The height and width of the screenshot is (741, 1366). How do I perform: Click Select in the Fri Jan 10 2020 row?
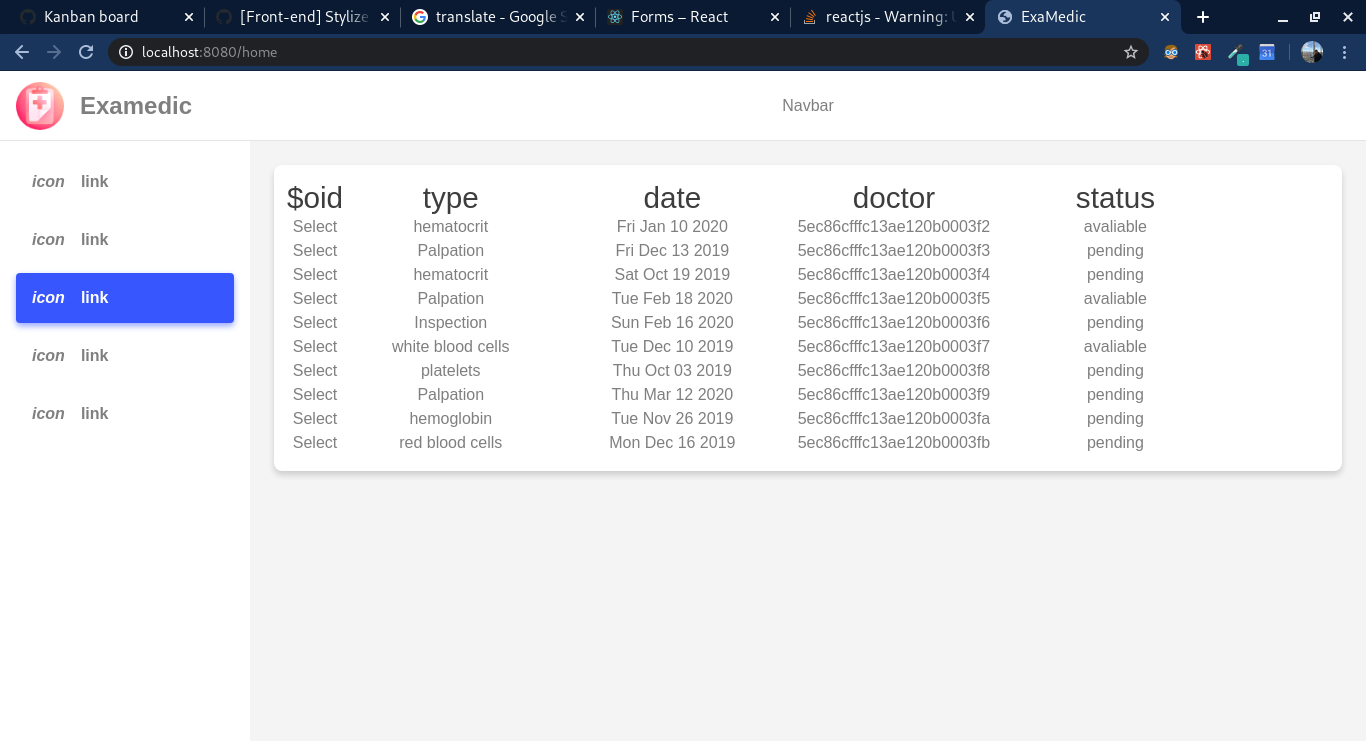click(x=315, y=227)
